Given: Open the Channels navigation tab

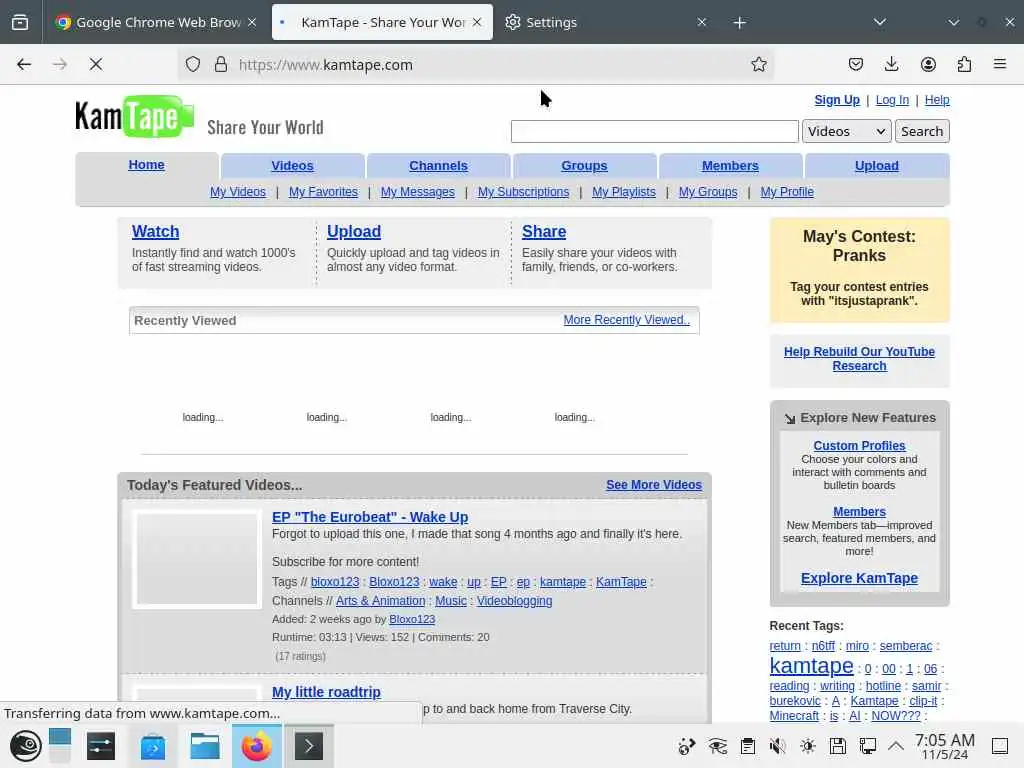Looking at the screenshot, I should pos(438,166).
